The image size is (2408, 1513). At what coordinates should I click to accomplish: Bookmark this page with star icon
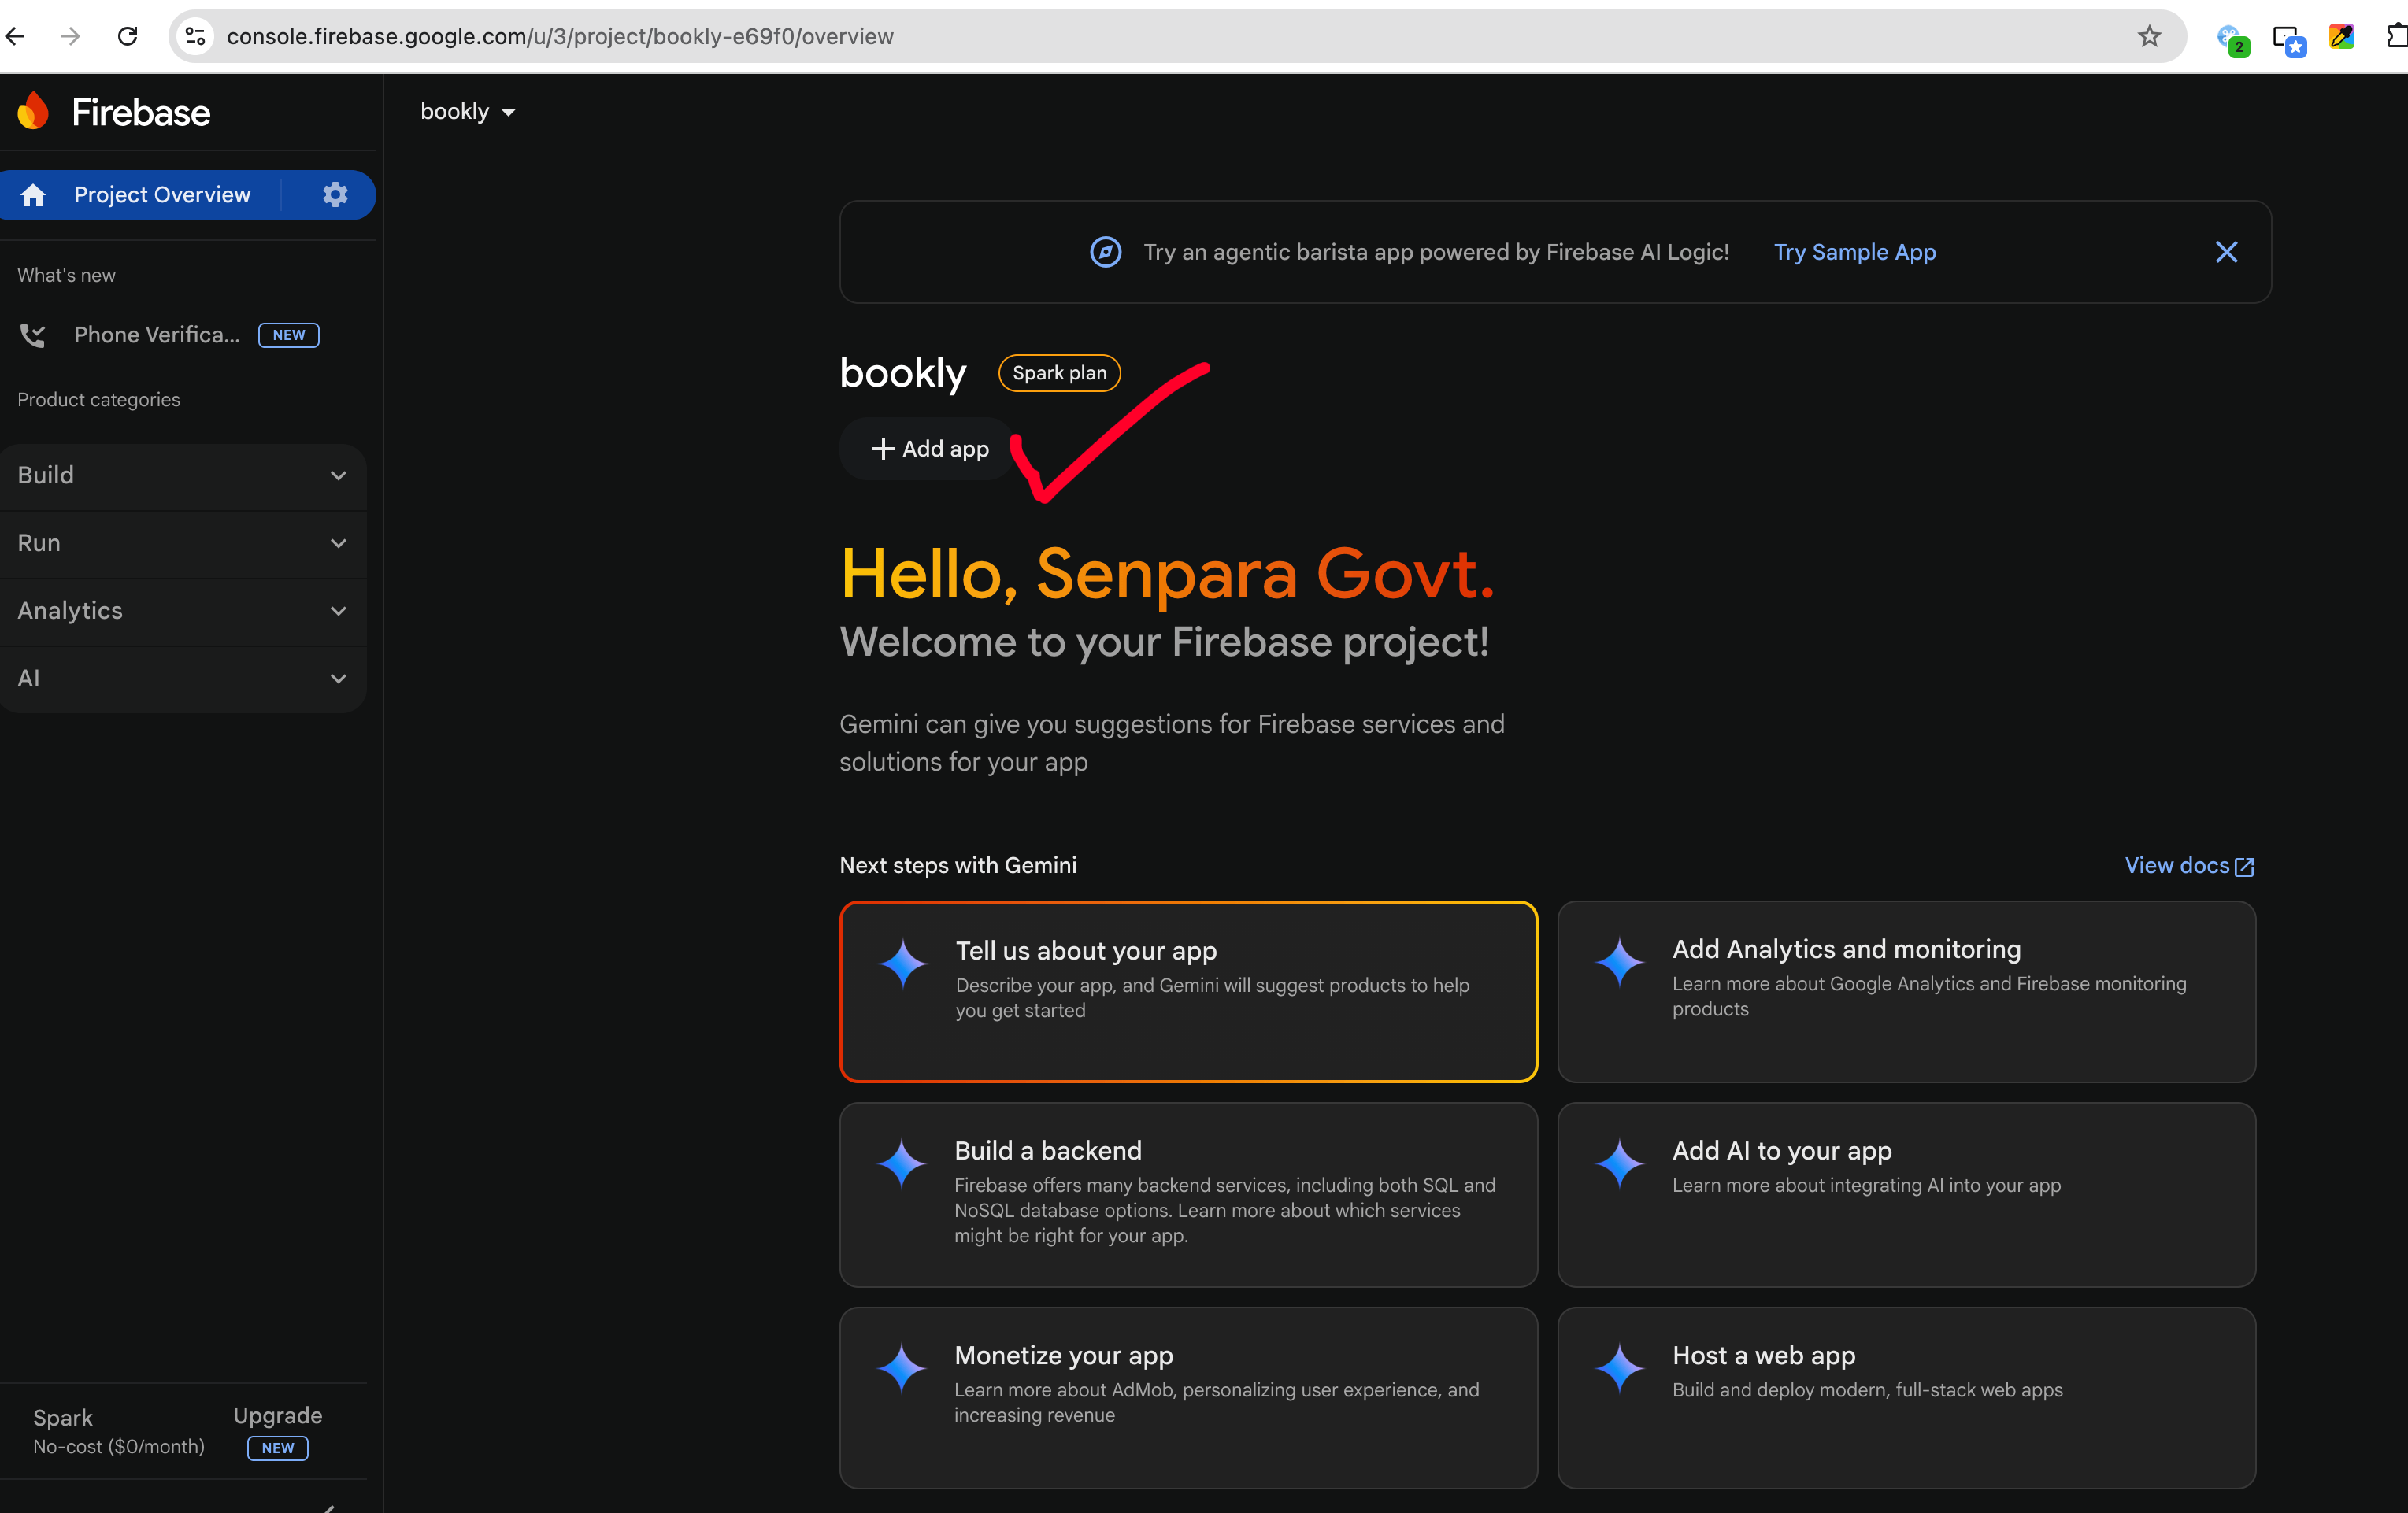2149,37
